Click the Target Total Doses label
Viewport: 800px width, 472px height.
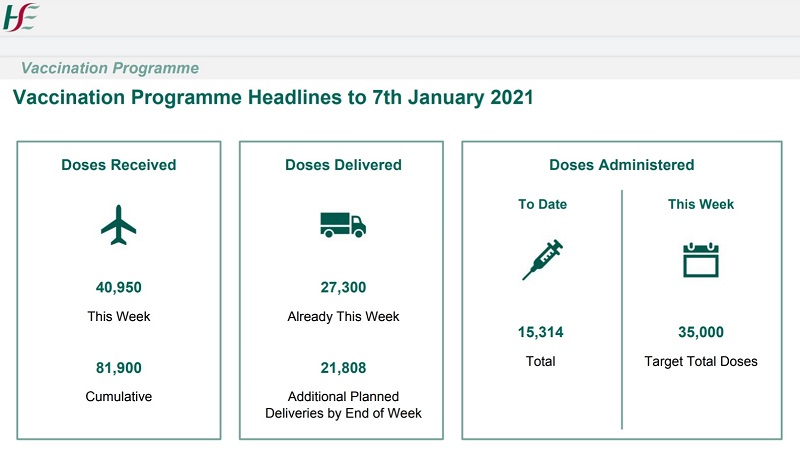click(x=700, y=361)
